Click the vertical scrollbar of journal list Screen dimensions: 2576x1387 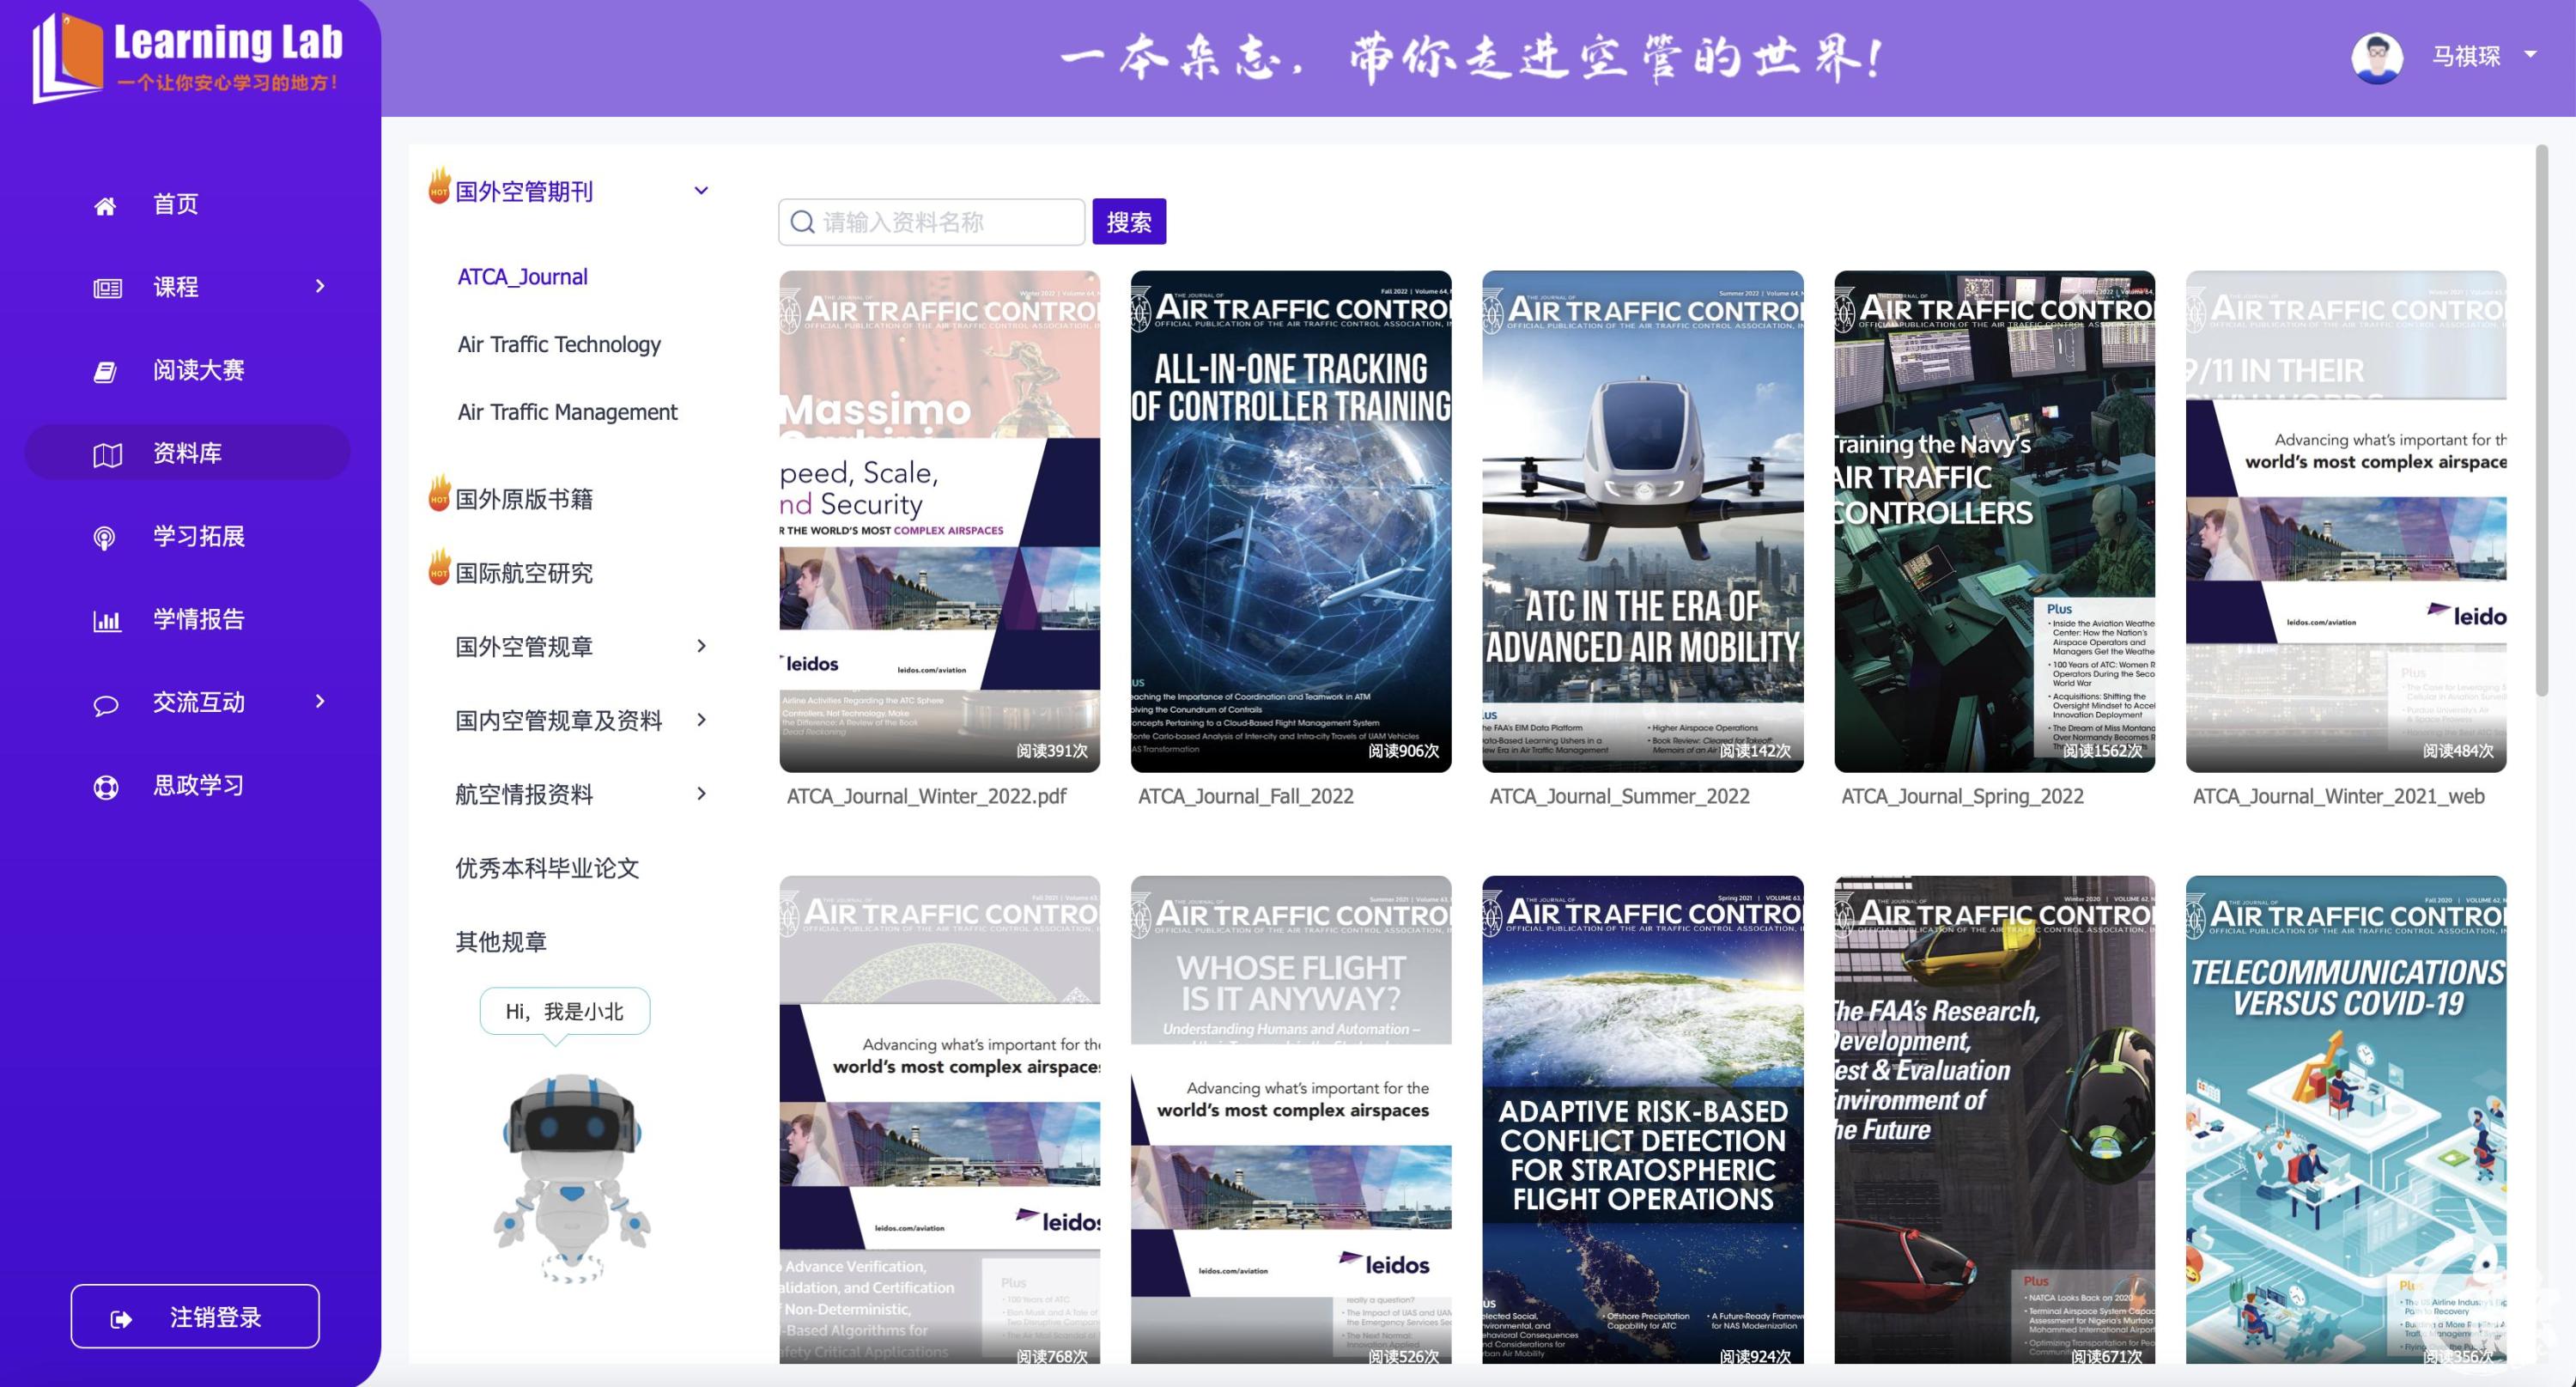click(x=2541, y=420)
